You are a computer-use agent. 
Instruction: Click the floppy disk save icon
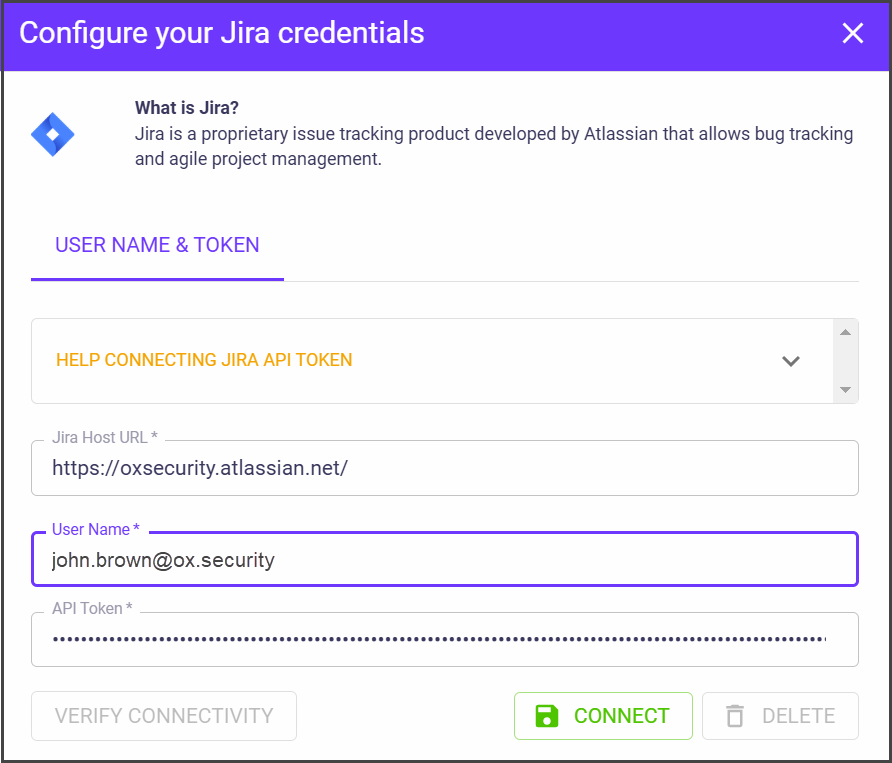coord(546,716)
